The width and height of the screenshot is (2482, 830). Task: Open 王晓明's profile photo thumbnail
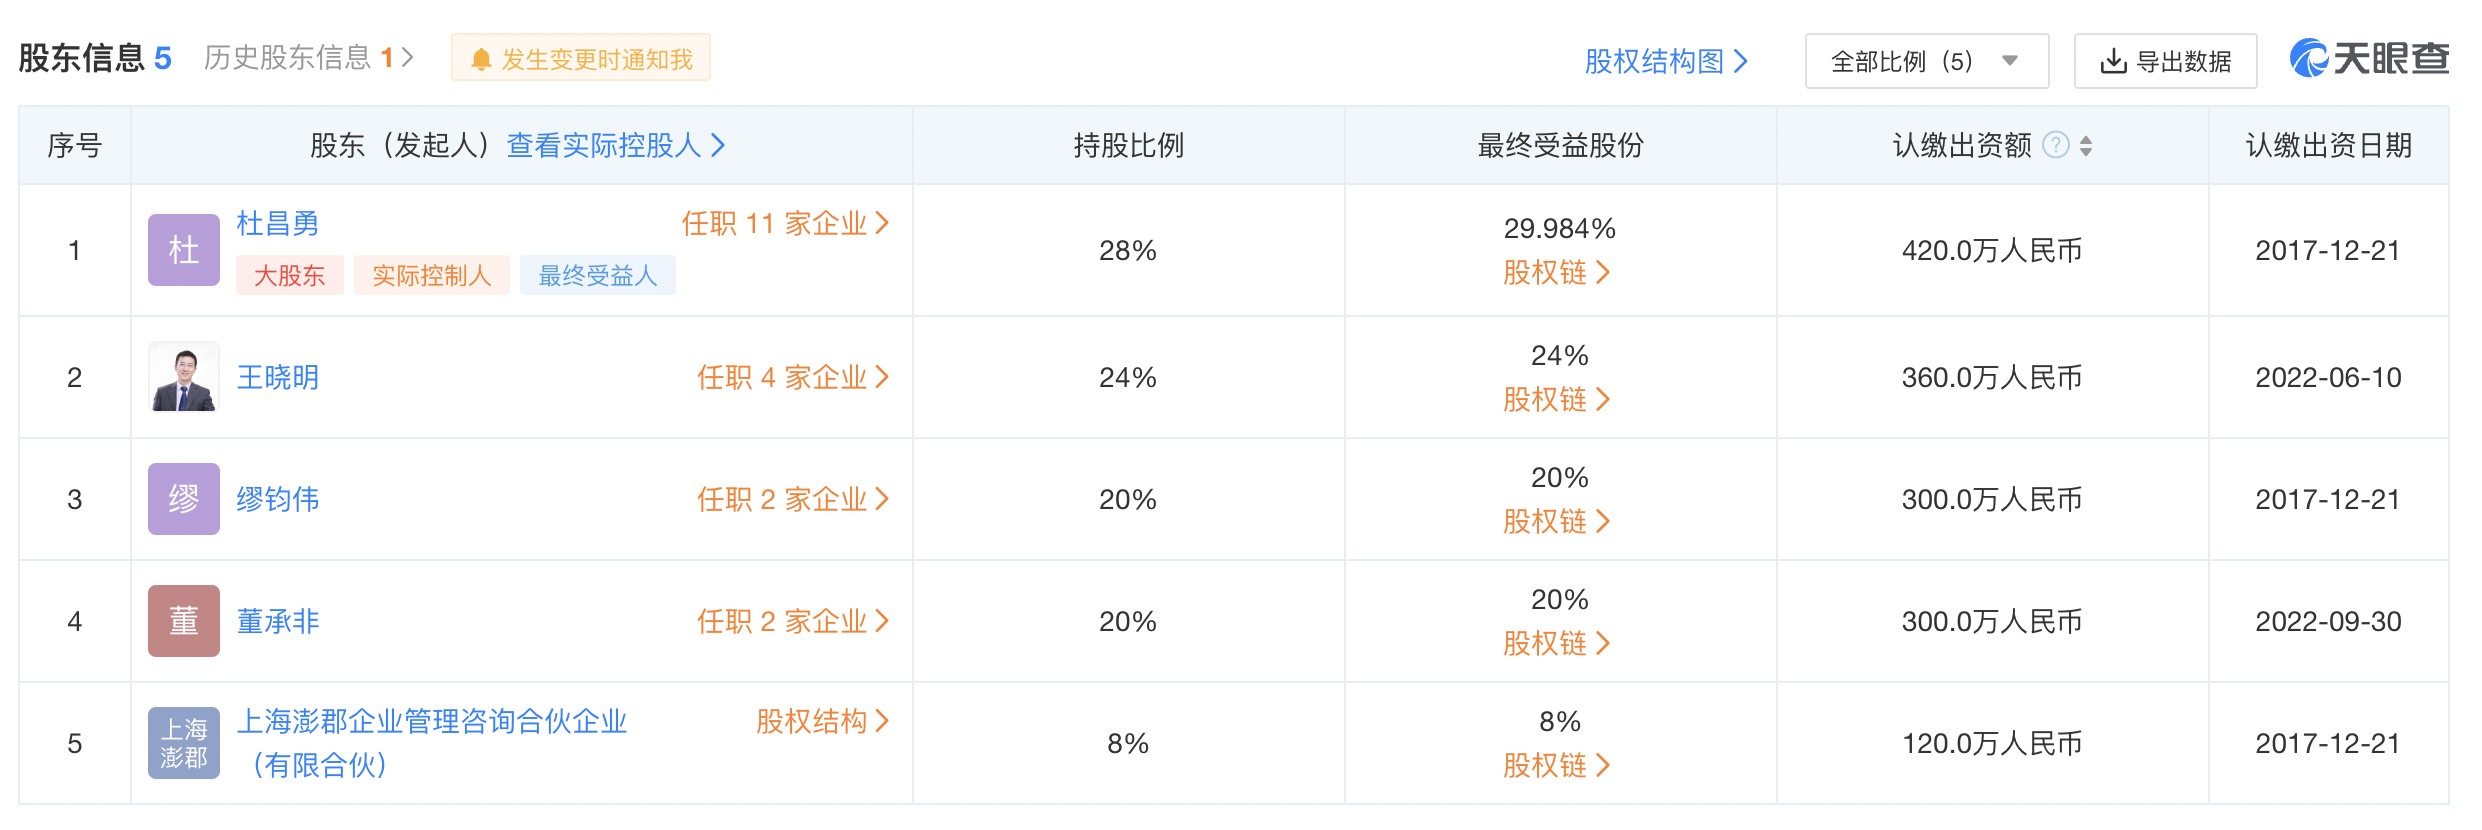coord(184,377)
